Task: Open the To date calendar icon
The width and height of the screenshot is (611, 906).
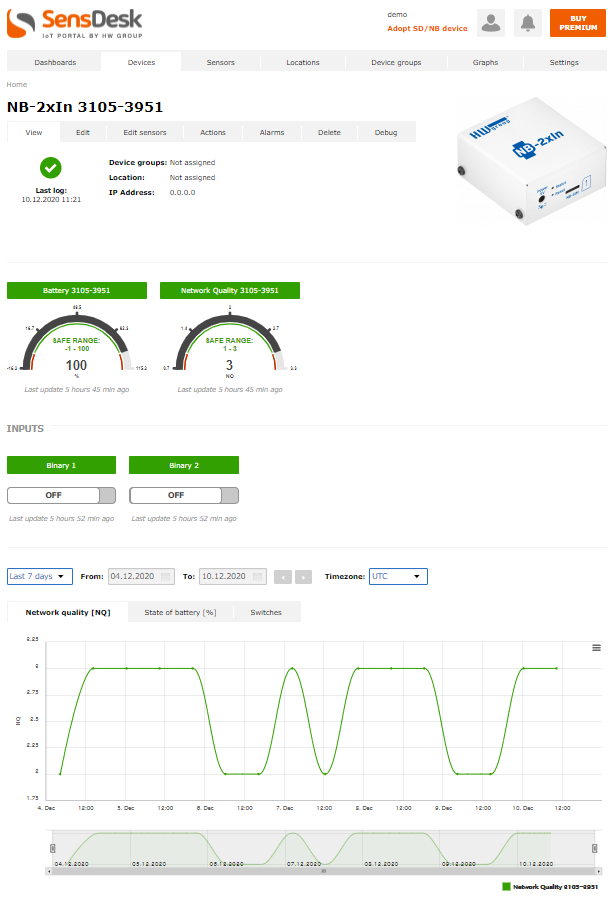Action: click(258, 576)
